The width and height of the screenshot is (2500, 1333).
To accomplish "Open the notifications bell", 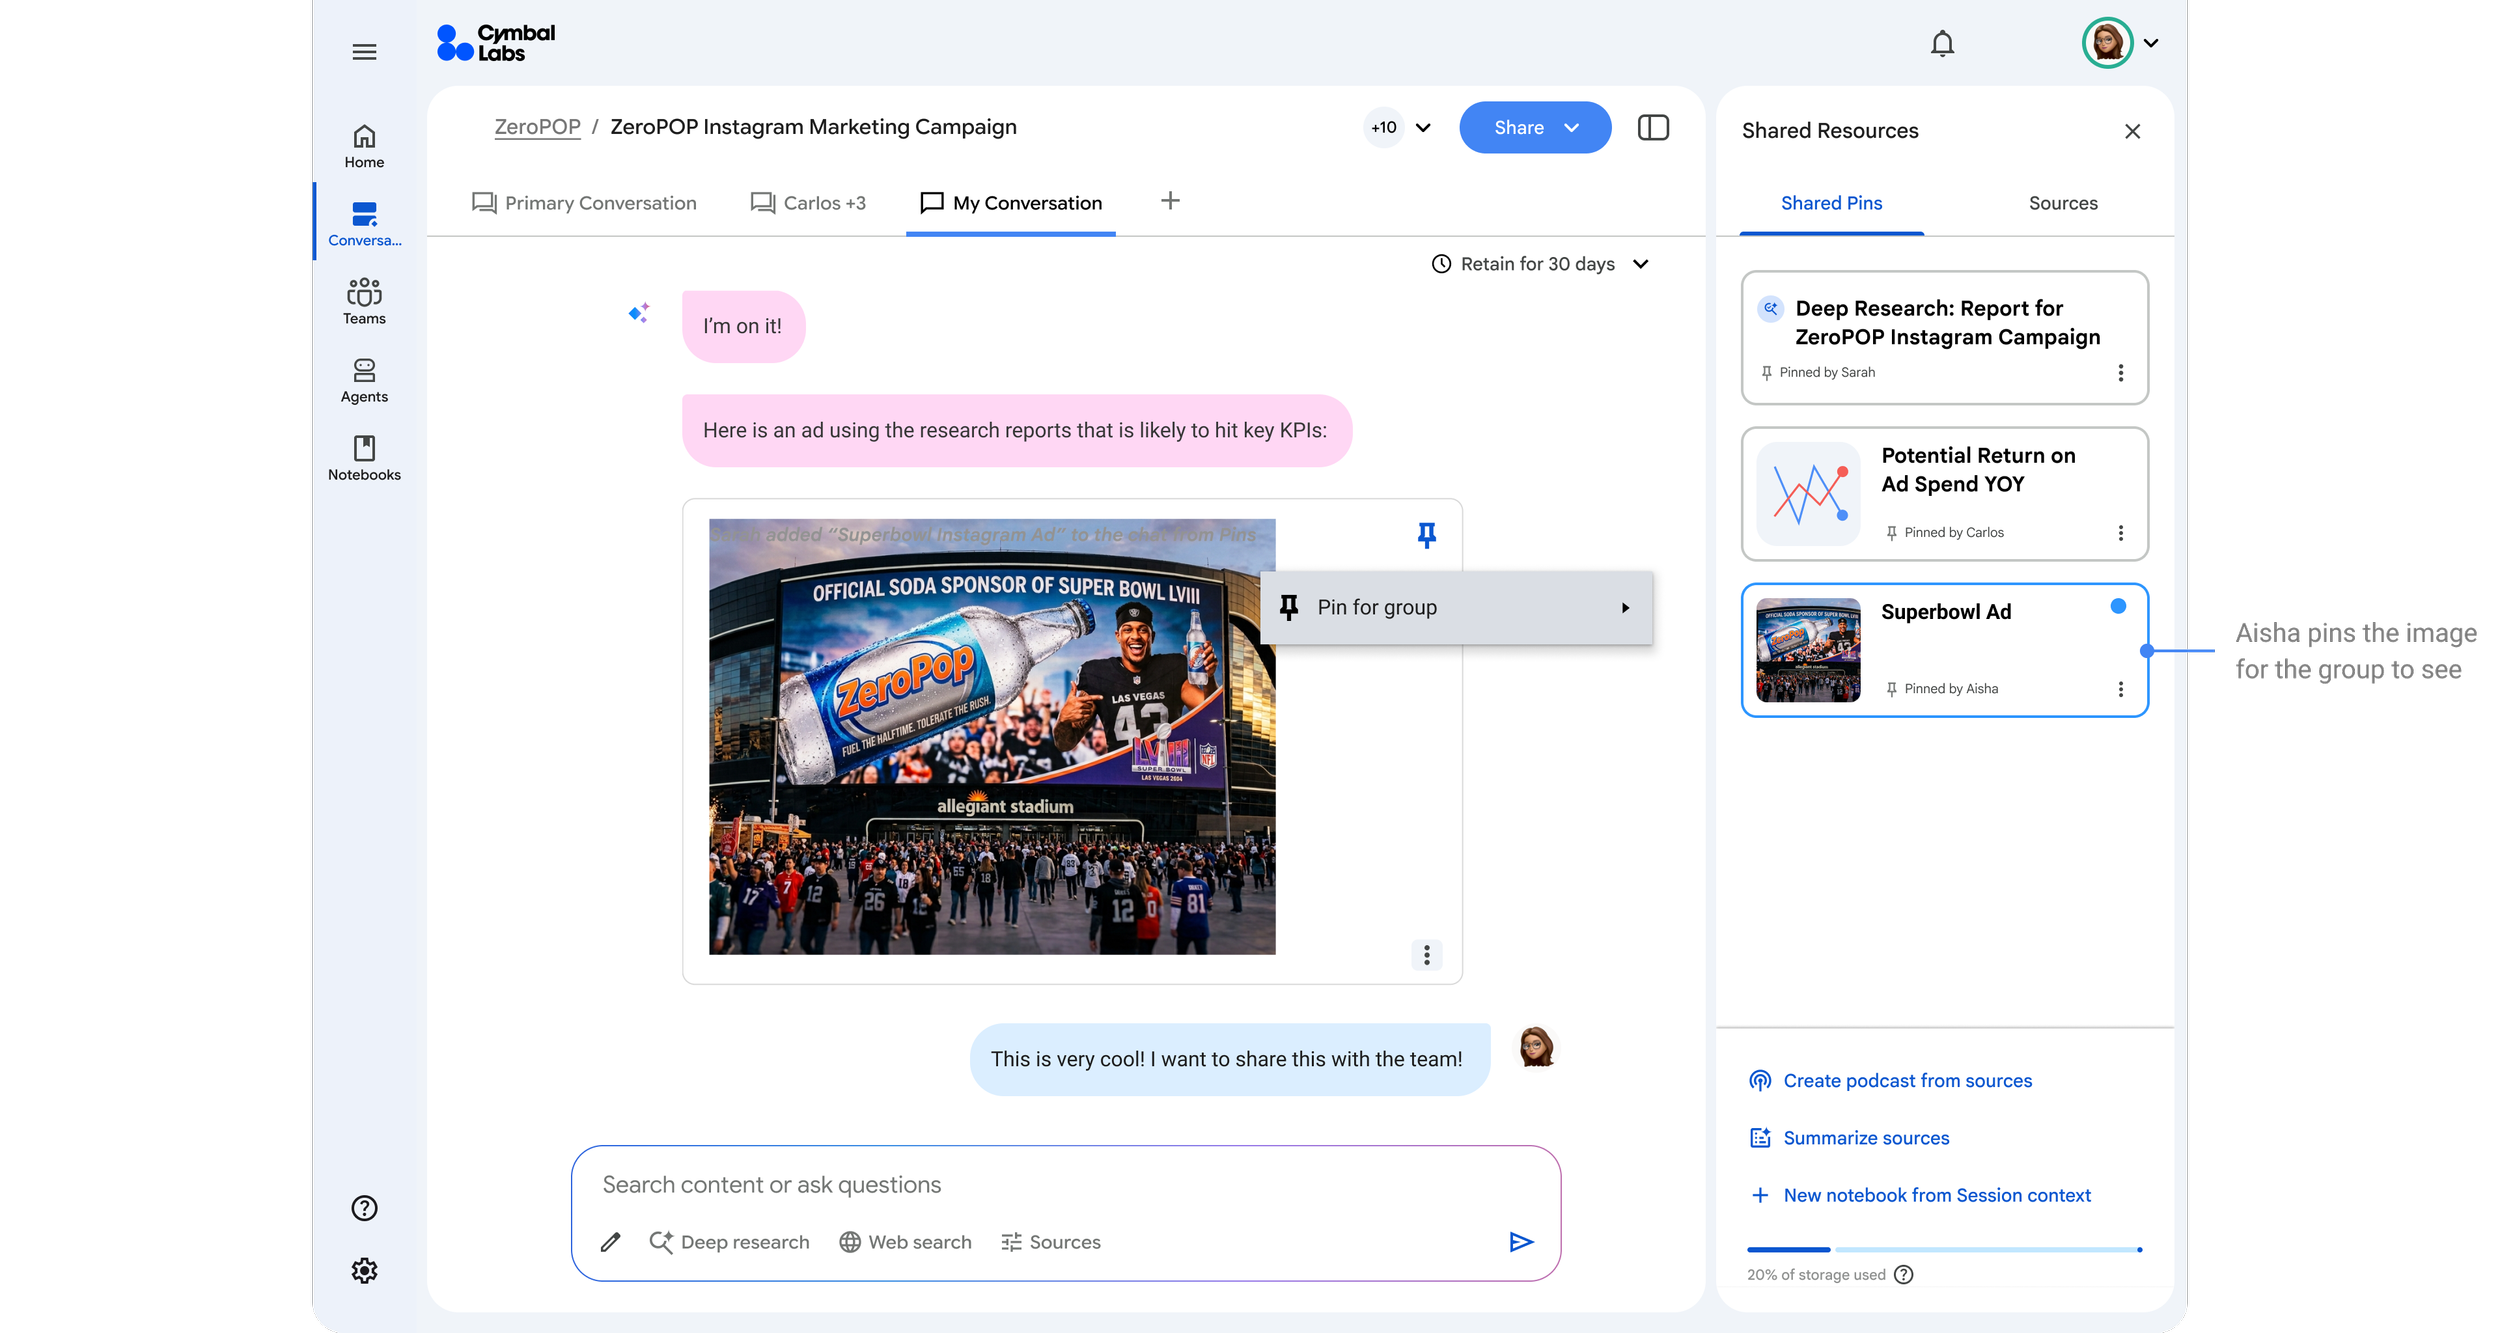I will tap(1942, 44).
